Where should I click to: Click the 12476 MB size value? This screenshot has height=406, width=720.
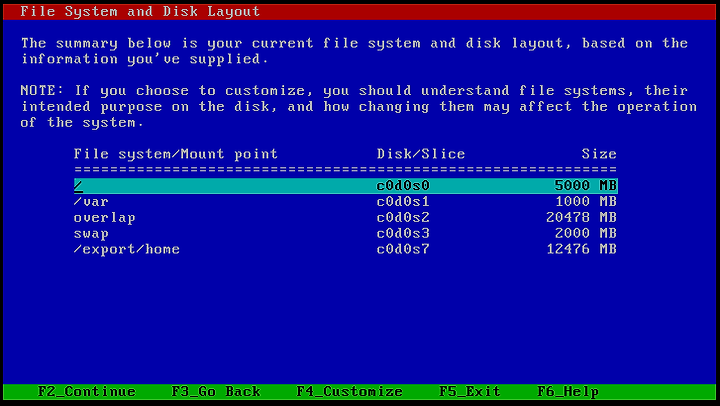coord(581,249)
